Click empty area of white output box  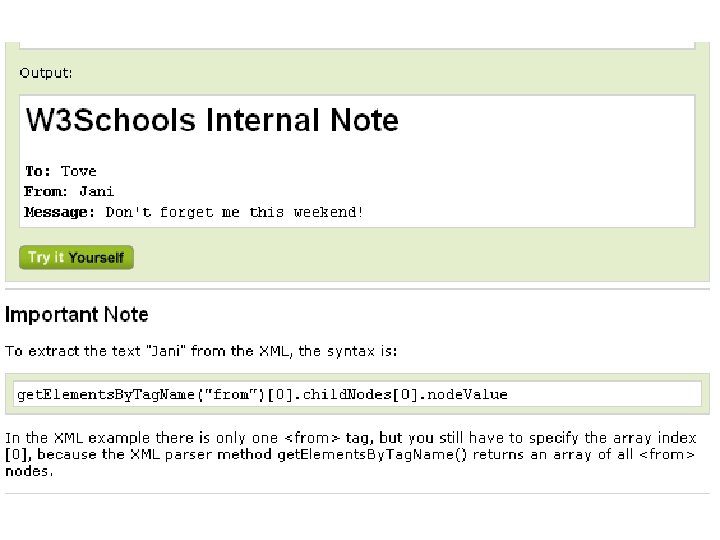528,184
